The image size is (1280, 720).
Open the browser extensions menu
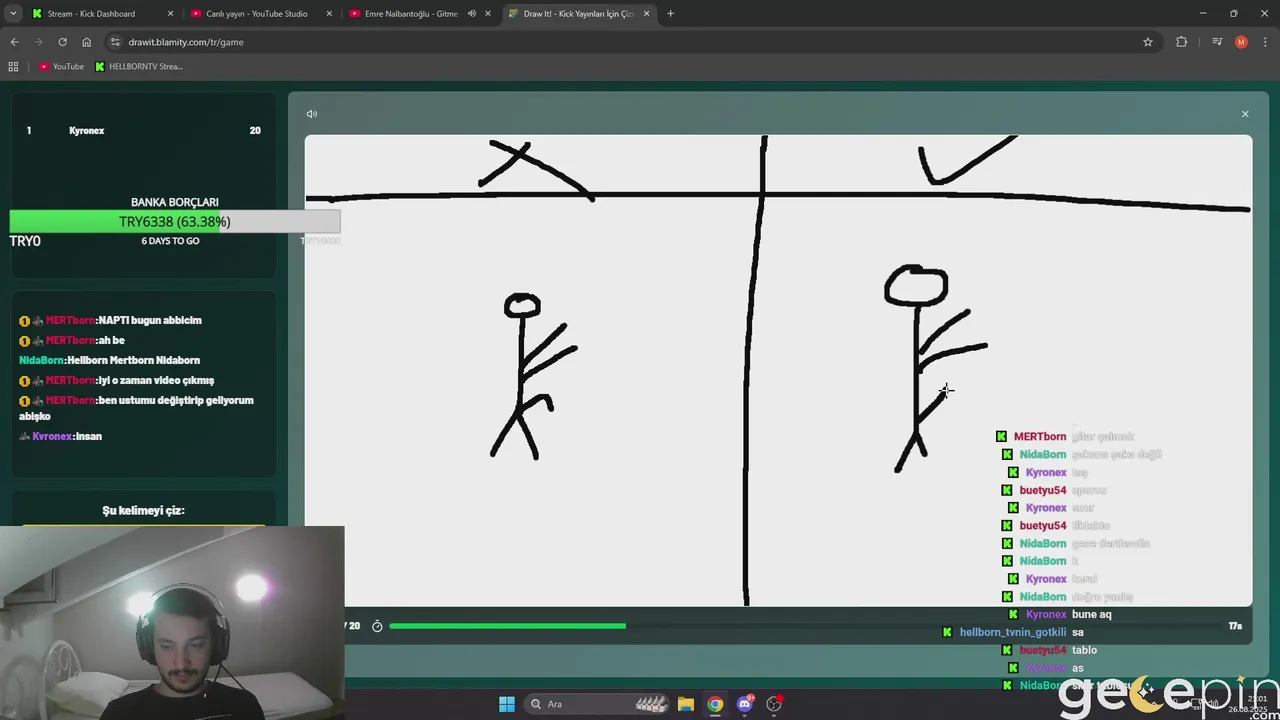(1182, 42)
